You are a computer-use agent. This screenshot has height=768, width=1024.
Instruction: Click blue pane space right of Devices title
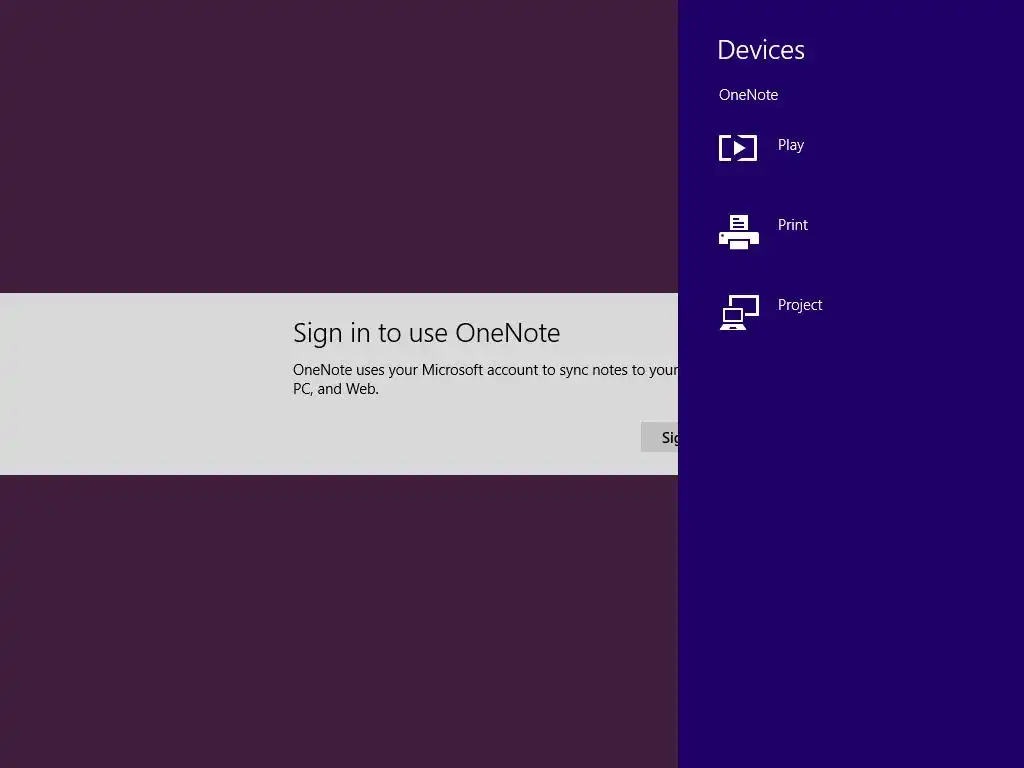click(x=914, y=50)
